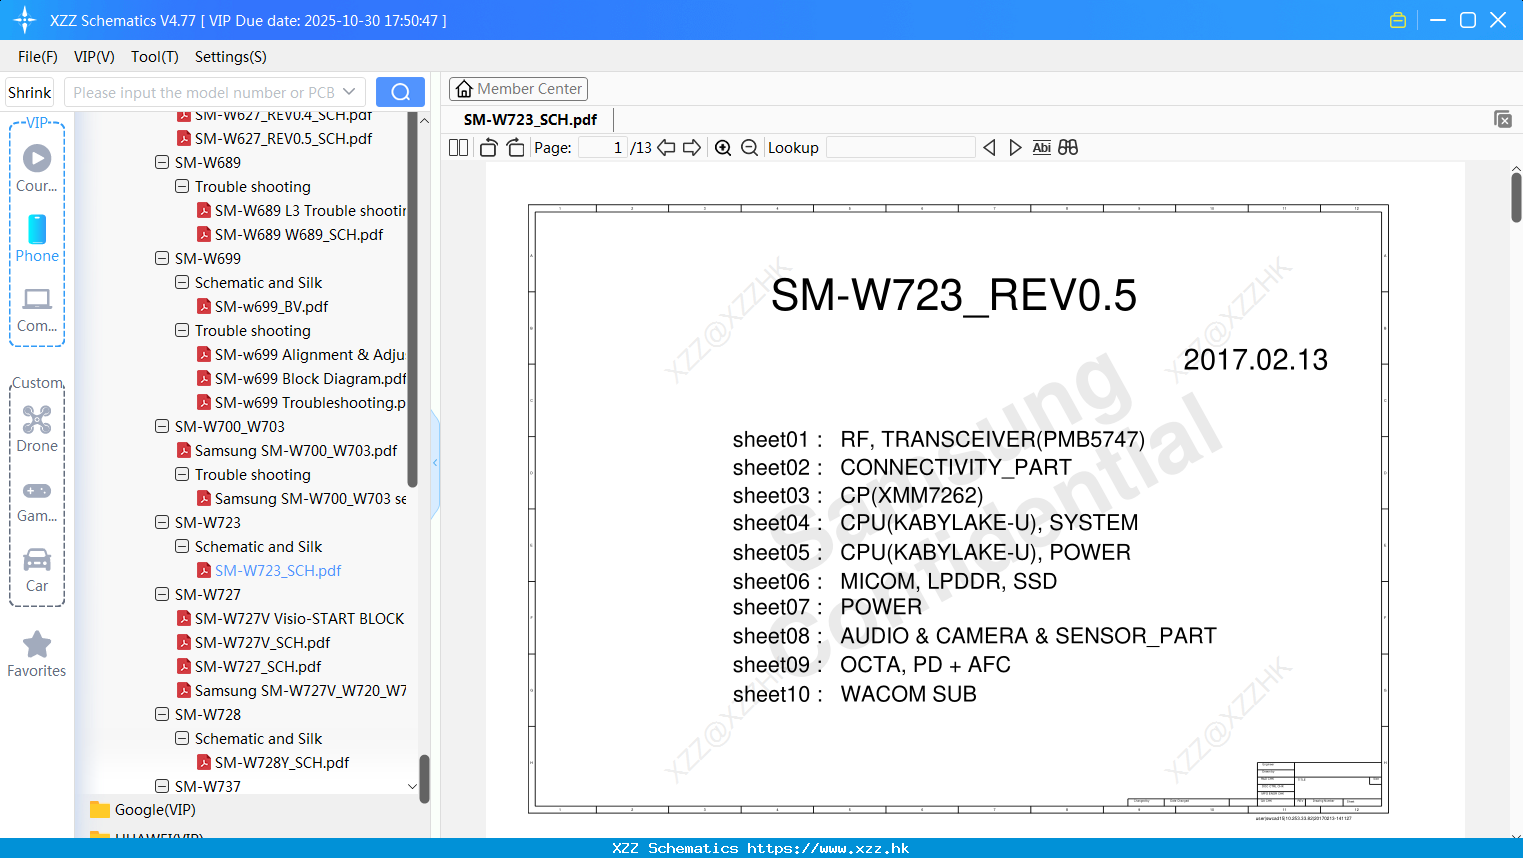Screen dimensions: 1523x858
Task: Zoom out of the schematic
Action: (749, 148)
